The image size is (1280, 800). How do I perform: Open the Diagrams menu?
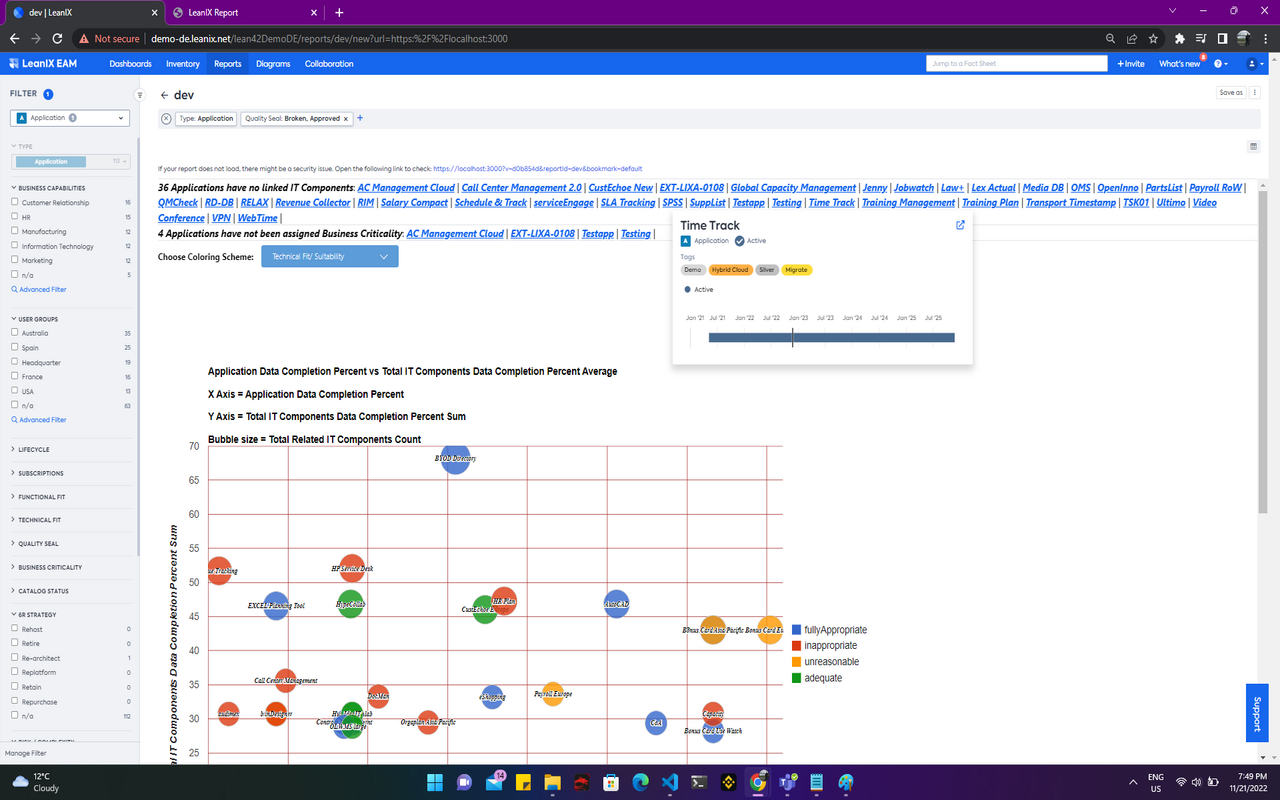point(273,63)
